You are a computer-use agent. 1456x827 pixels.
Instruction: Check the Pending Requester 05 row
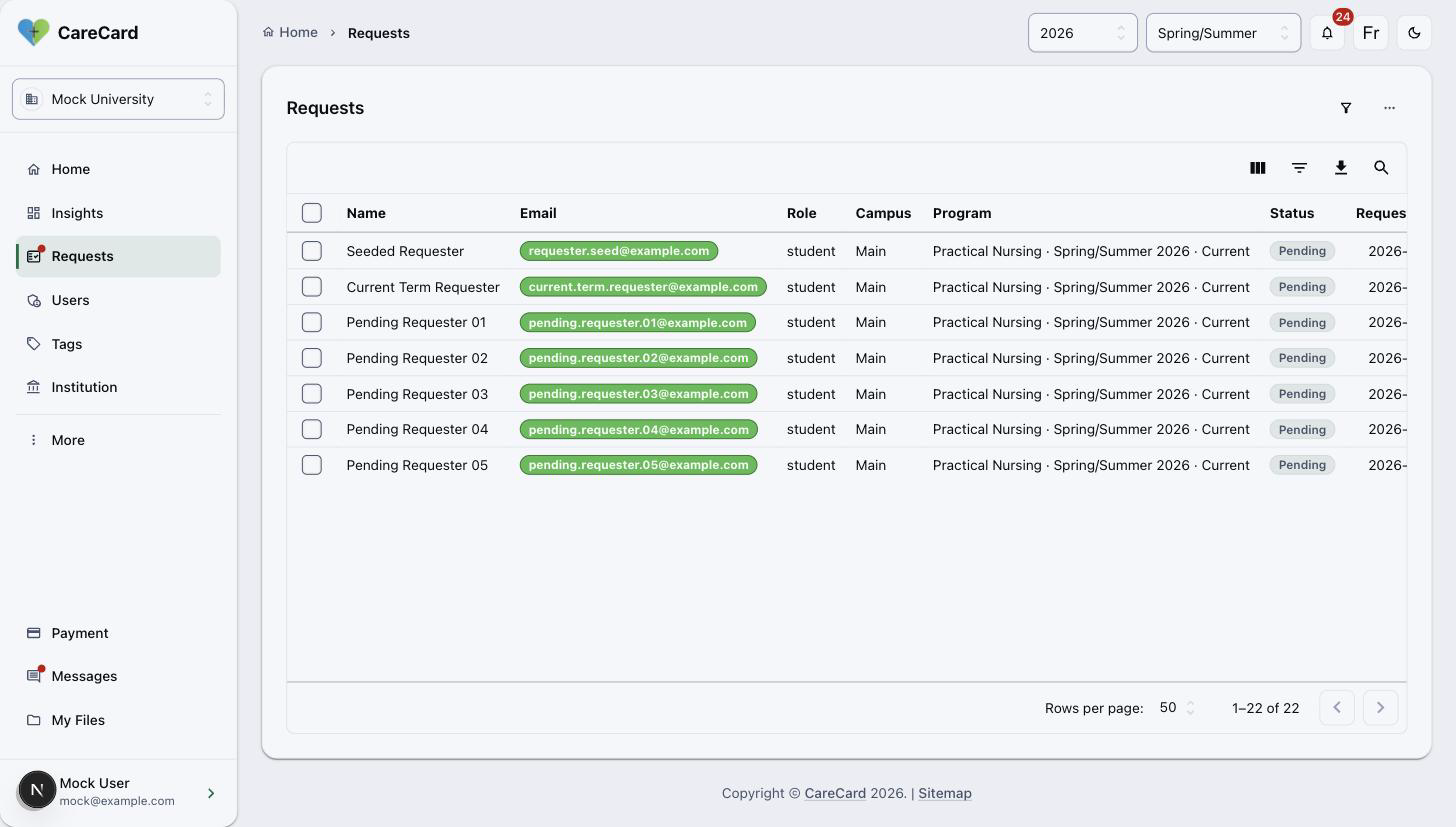(312, 465)
